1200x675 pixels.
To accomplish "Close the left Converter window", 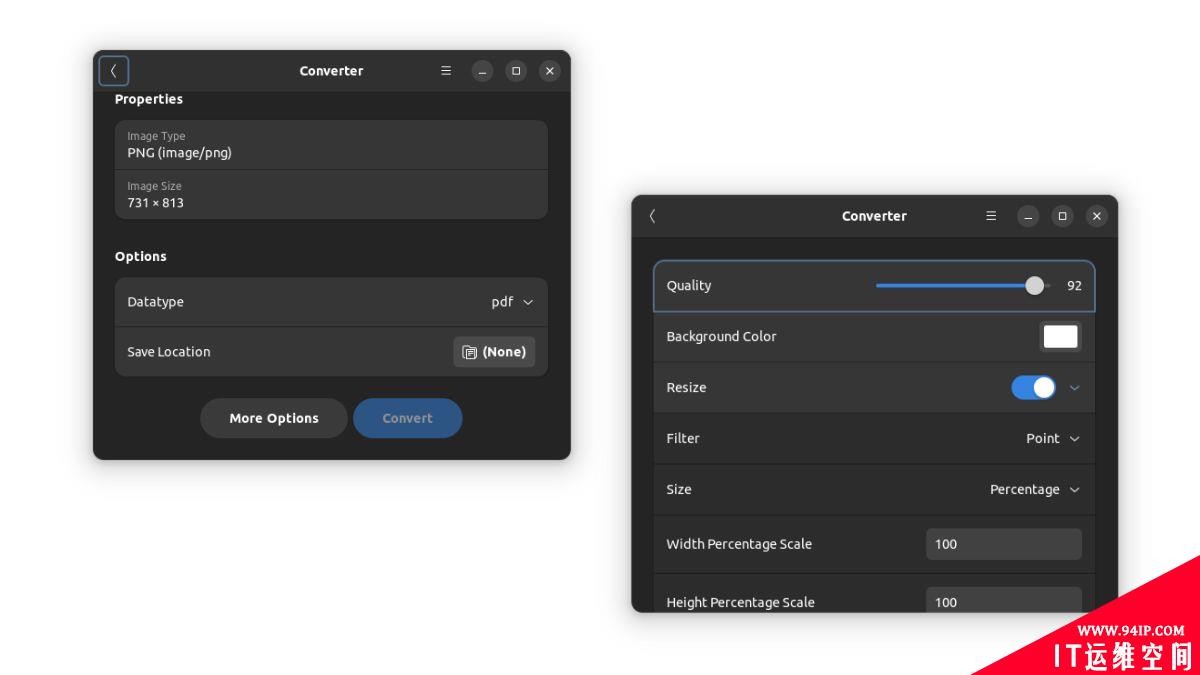I will pyautogui.click(x=550, y=71).
